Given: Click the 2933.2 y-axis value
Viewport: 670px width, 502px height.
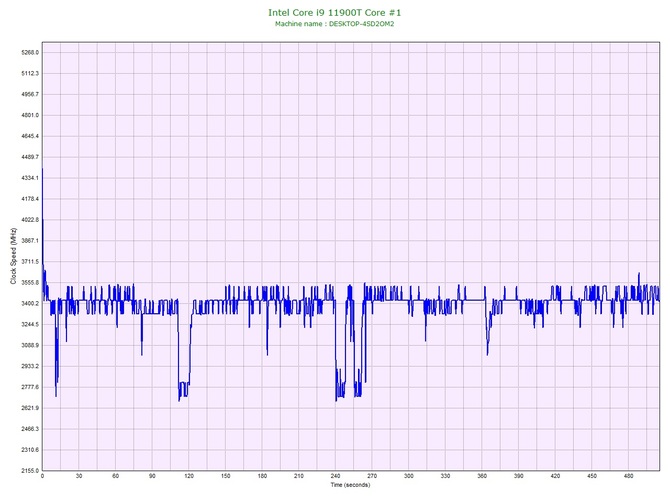Looking at the screenshot, I should [30, 367].
